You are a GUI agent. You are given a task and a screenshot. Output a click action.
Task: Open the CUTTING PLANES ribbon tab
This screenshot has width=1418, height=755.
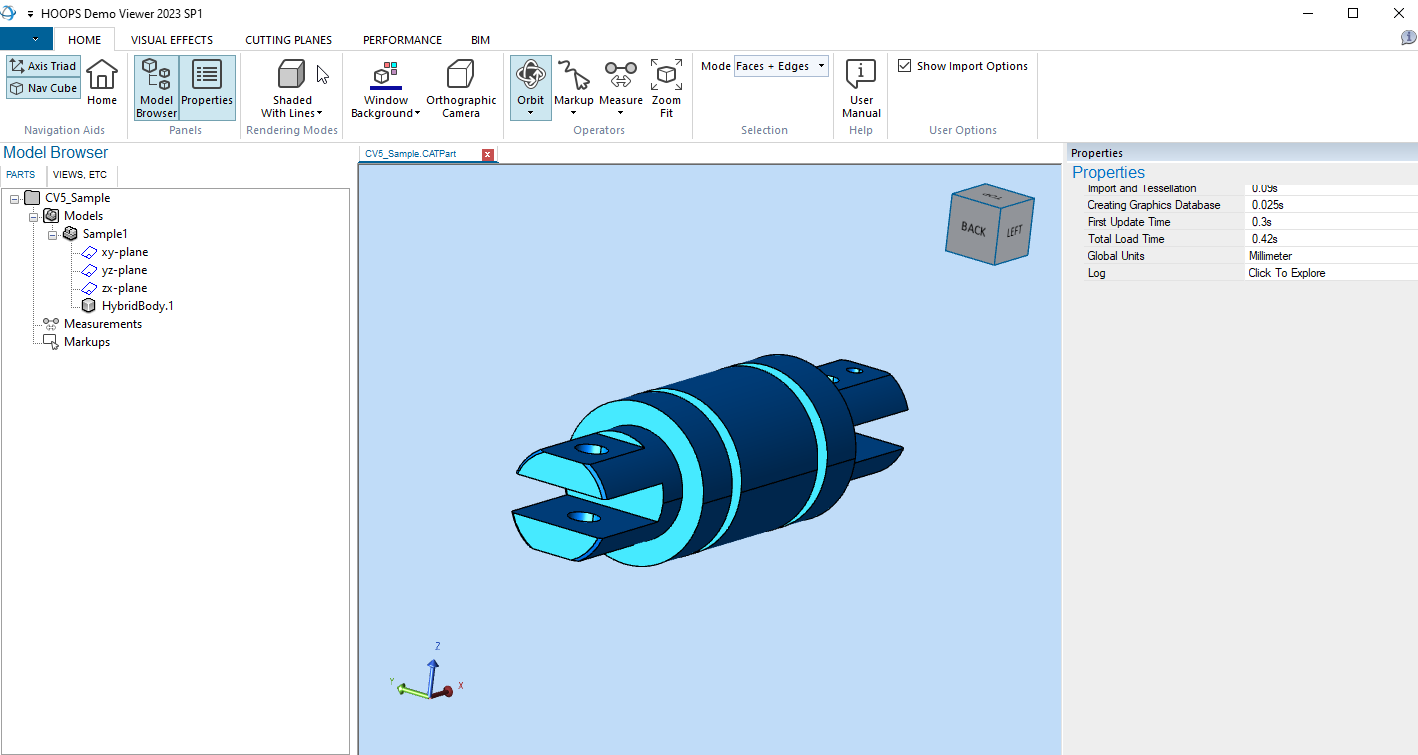click(x=288, y=40)
